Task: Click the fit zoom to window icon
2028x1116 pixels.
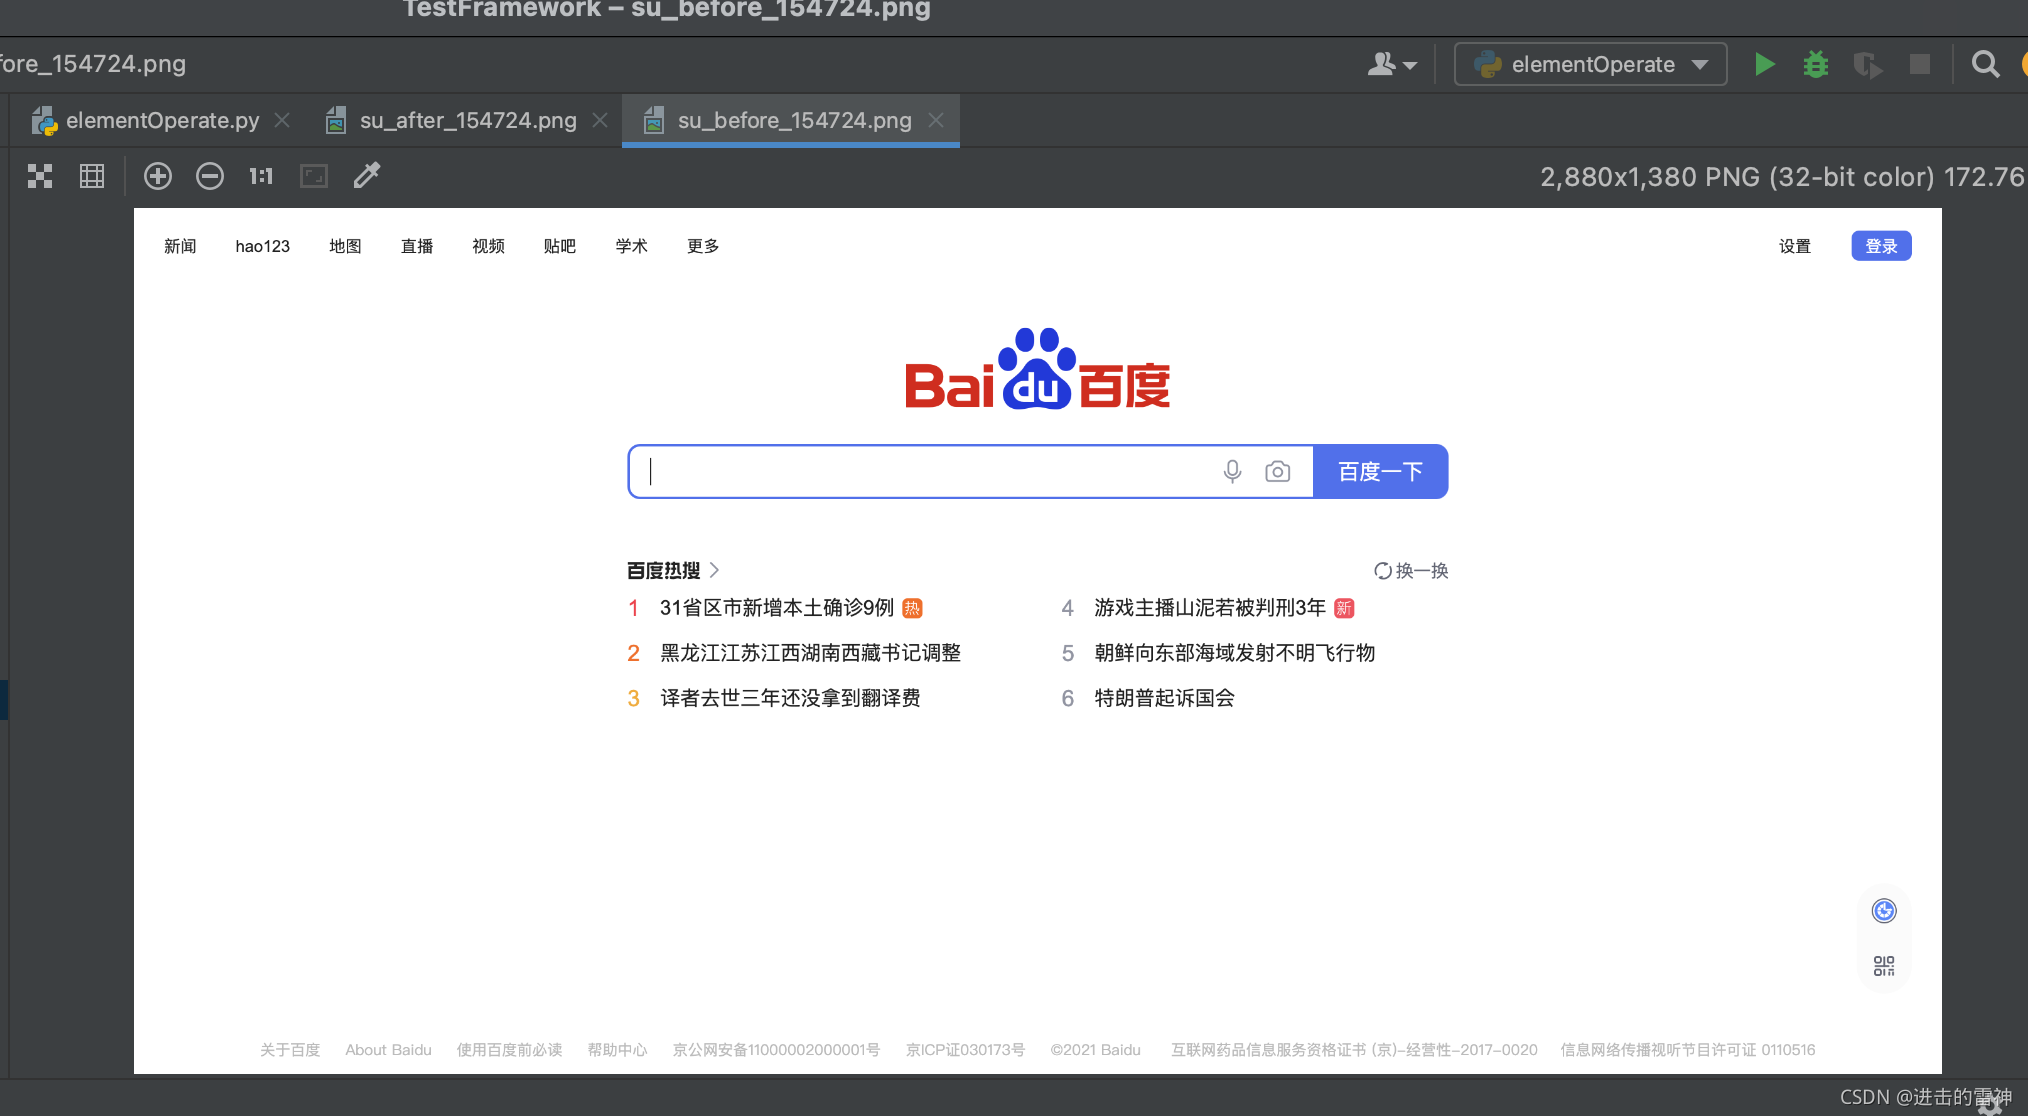Action: point(314,177)
